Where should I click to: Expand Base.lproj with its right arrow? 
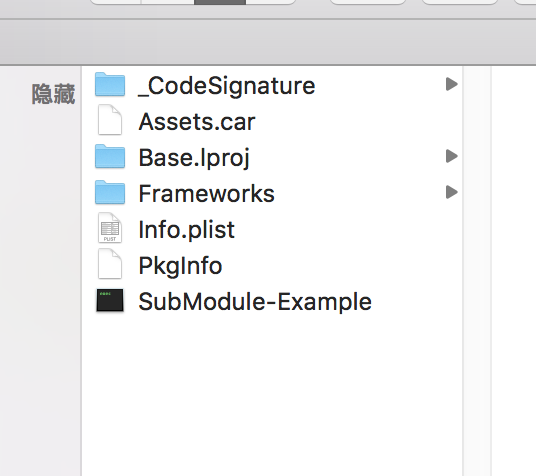click(452, 156)
